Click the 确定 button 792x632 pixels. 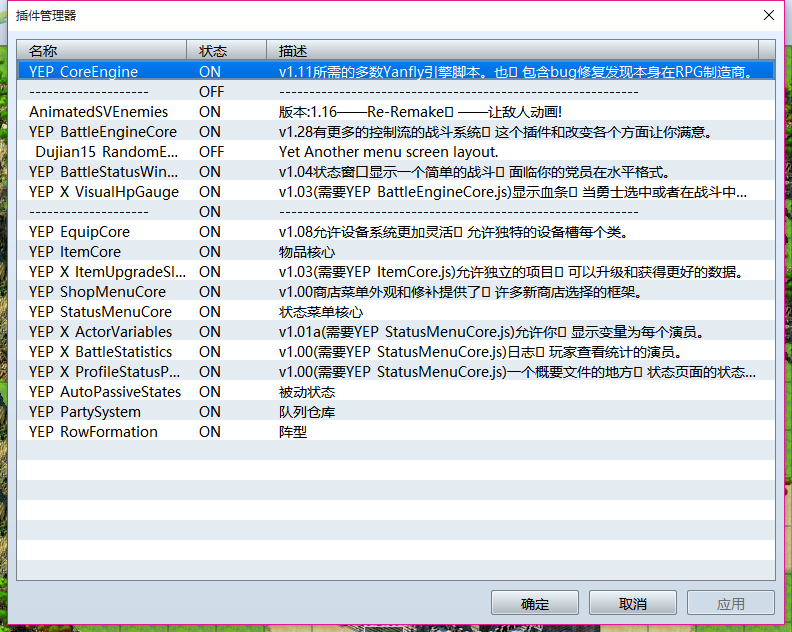tap(534, 603)
